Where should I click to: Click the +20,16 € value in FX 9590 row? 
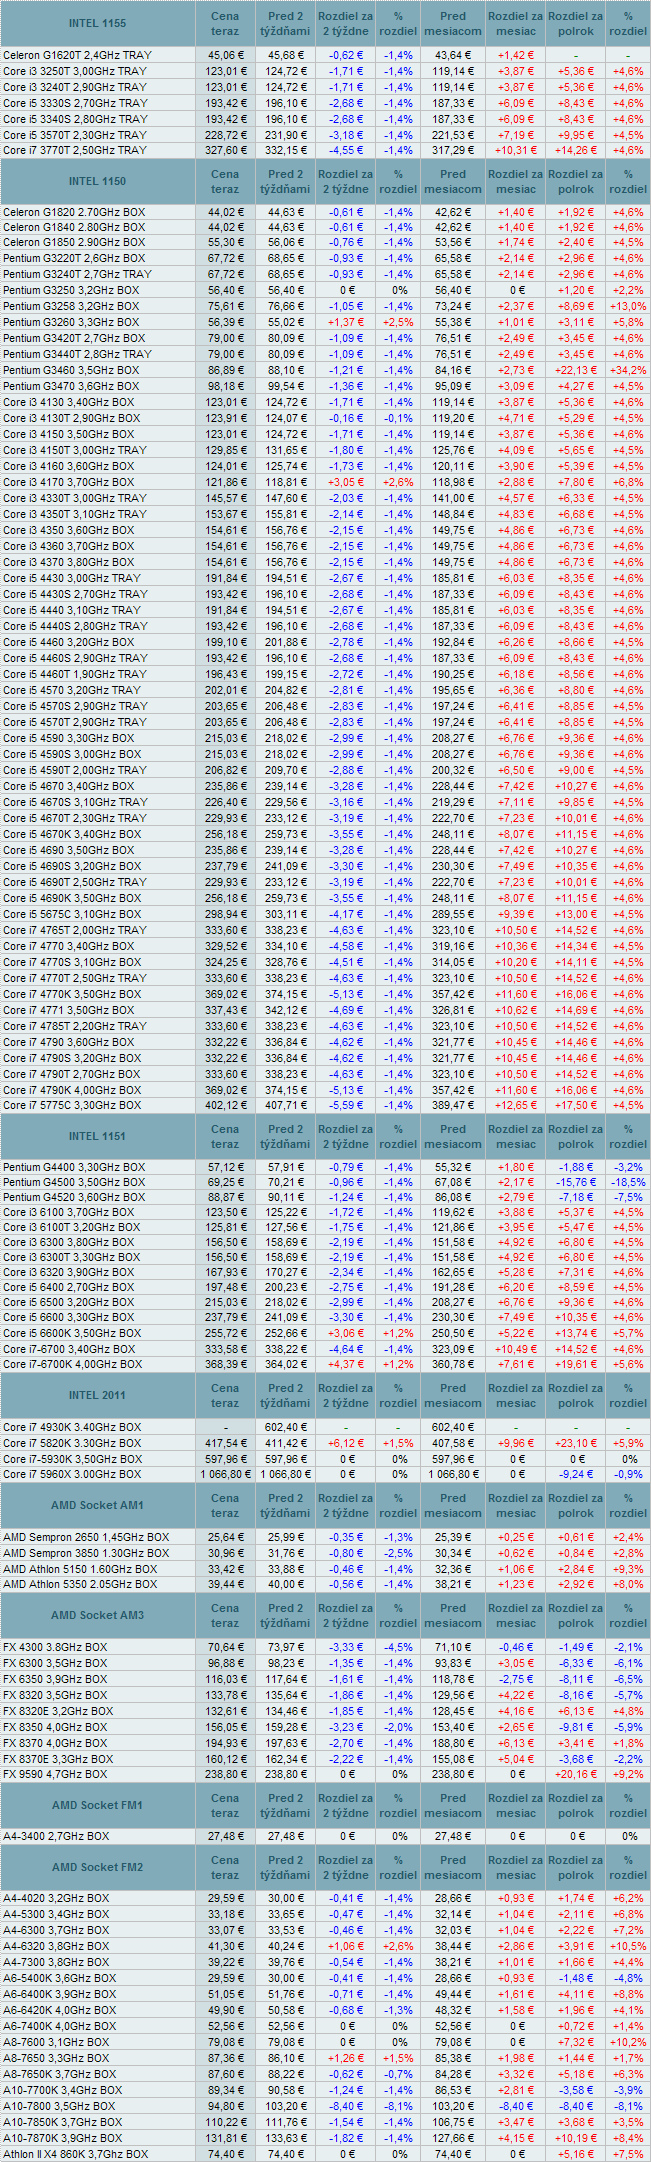[576, 1774]
